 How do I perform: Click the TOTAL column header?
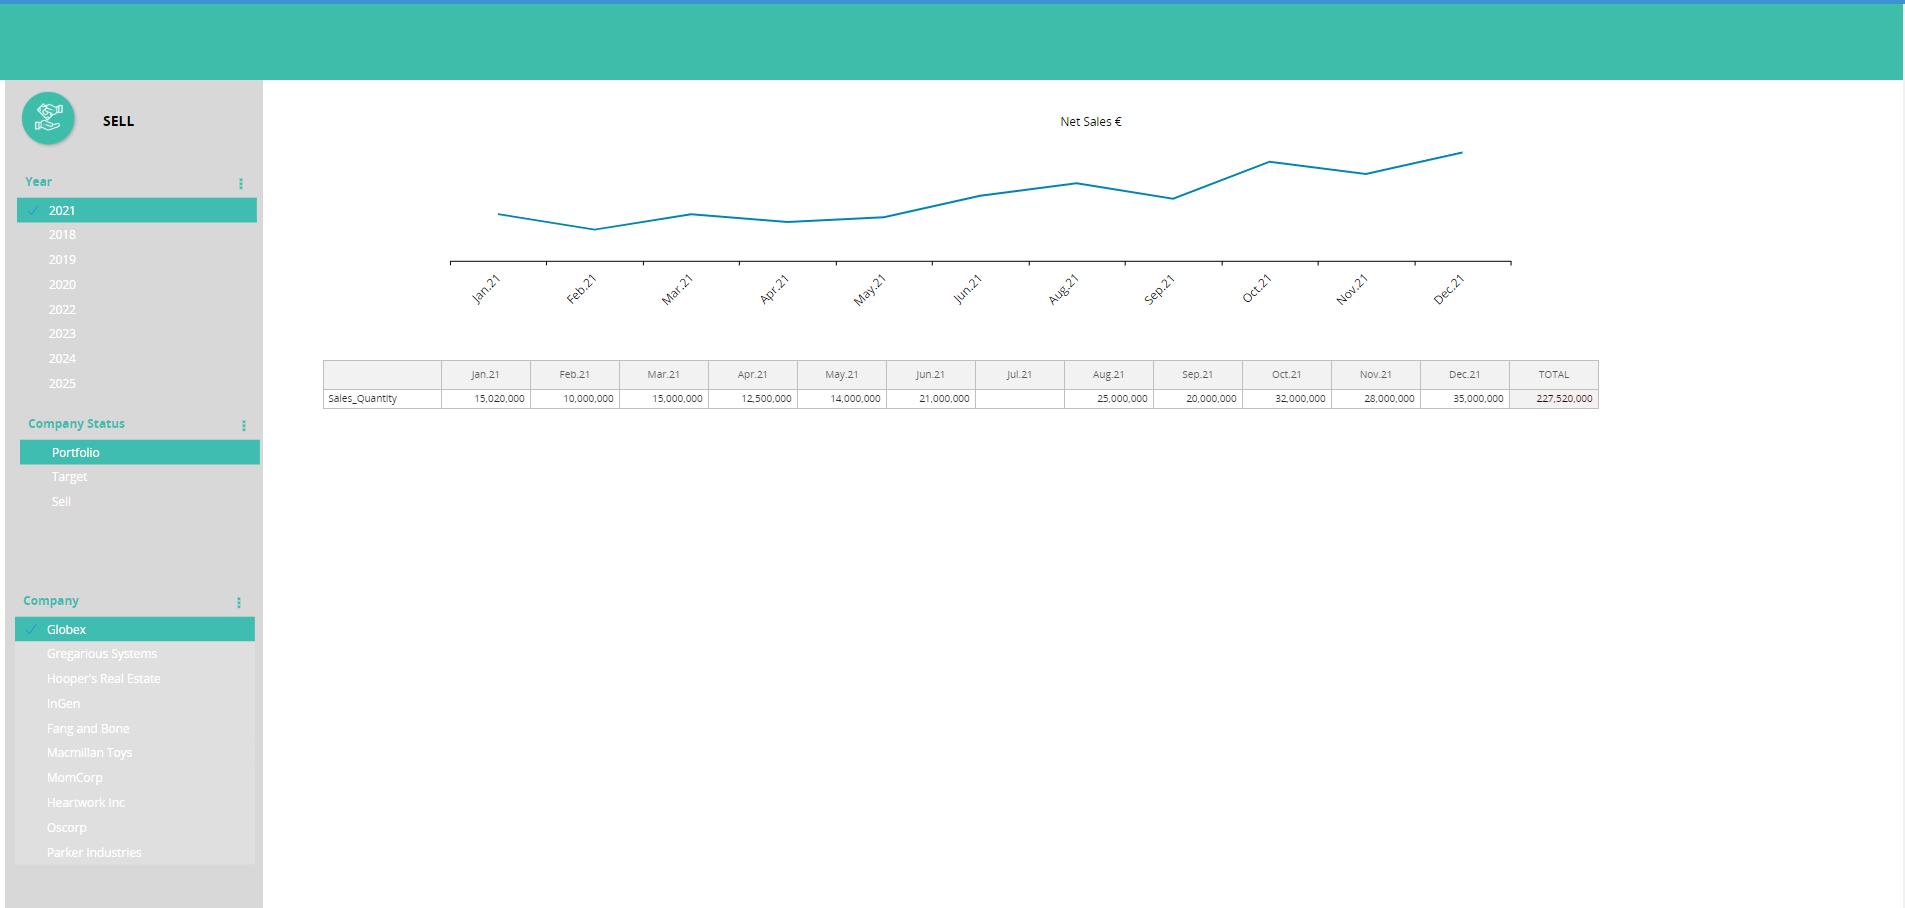tap(1553, 375)
